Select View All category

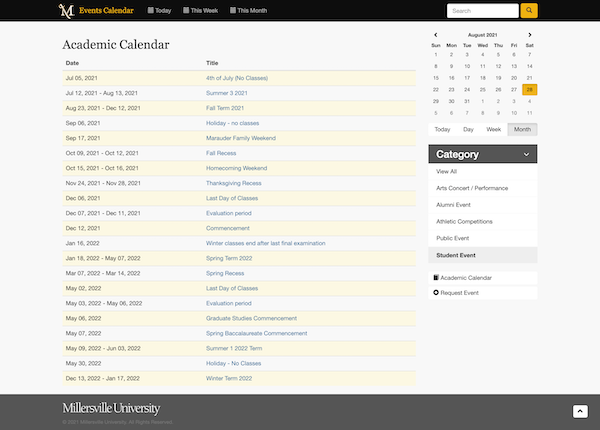(x=483, y=171)
